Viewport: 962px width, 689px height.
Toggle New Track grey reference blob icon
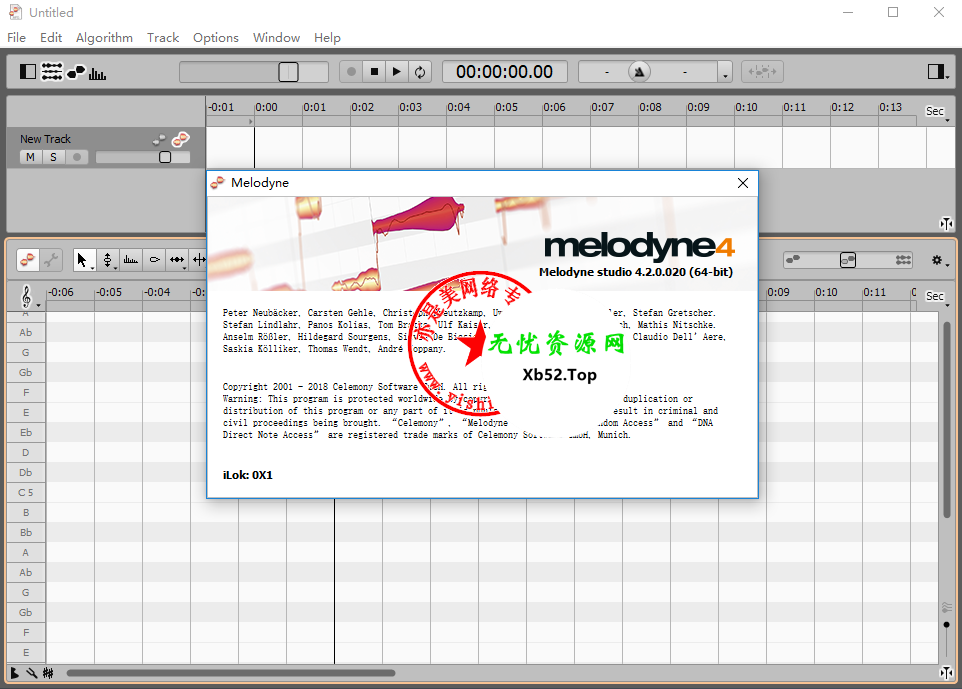point(159,140)
